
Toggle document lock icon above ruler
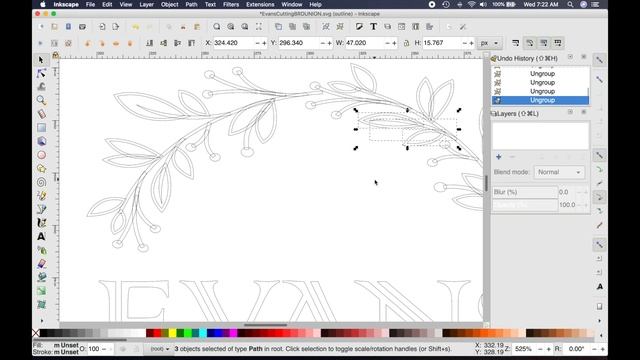(x=56, y=55)
